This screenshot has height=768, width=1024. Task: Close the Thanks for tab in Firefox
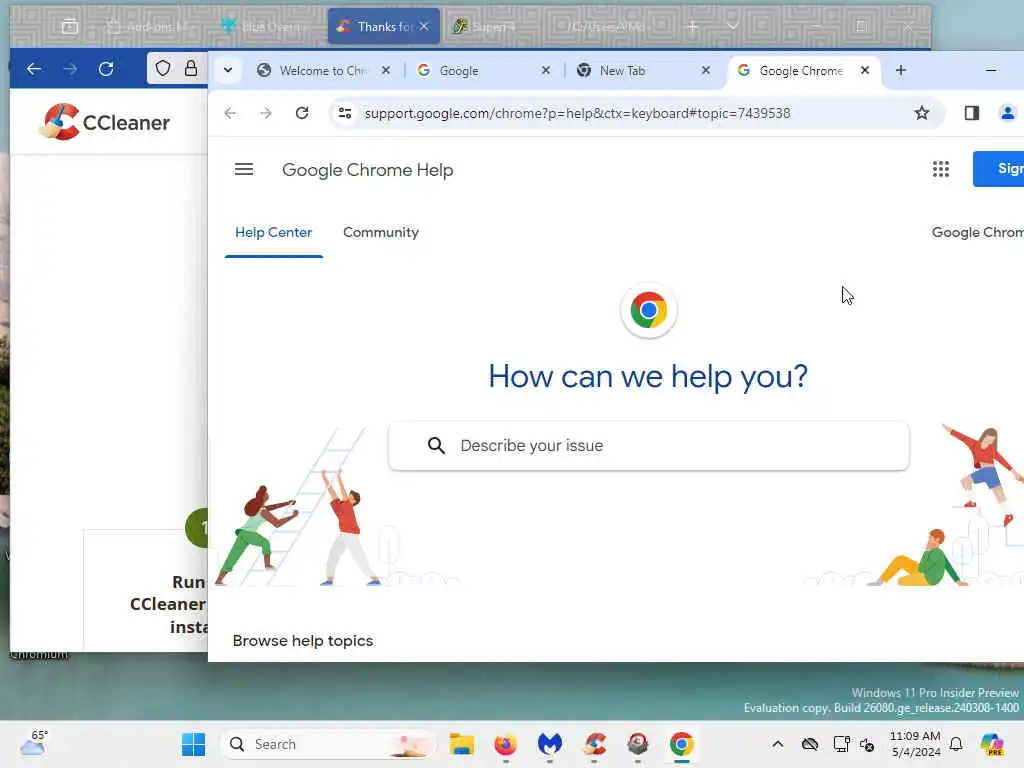click(x=424, y=27)
